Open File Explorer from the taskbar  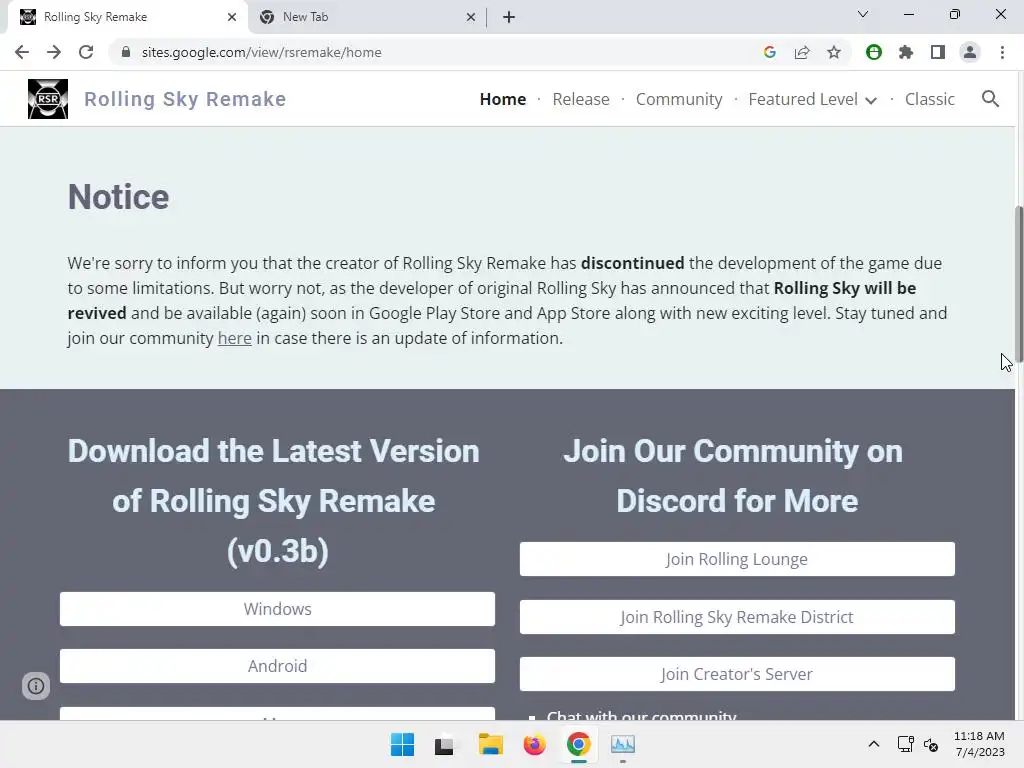490,744
